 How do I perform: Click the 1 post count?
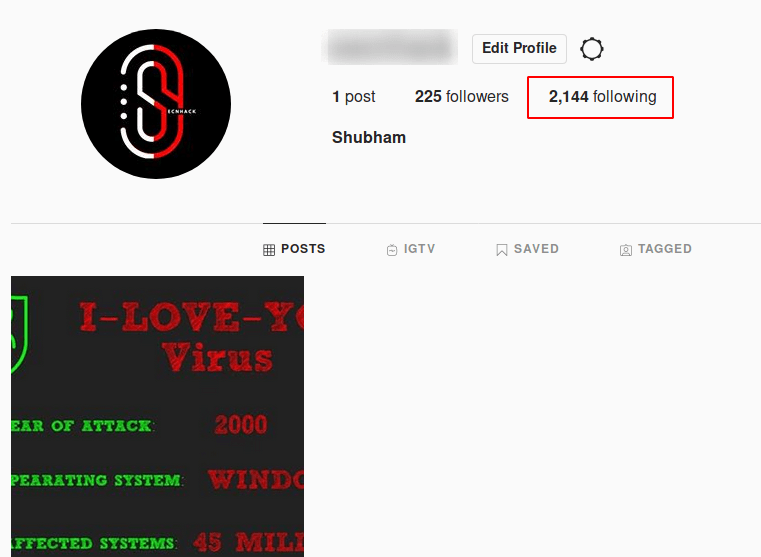[x=354, y=97]
